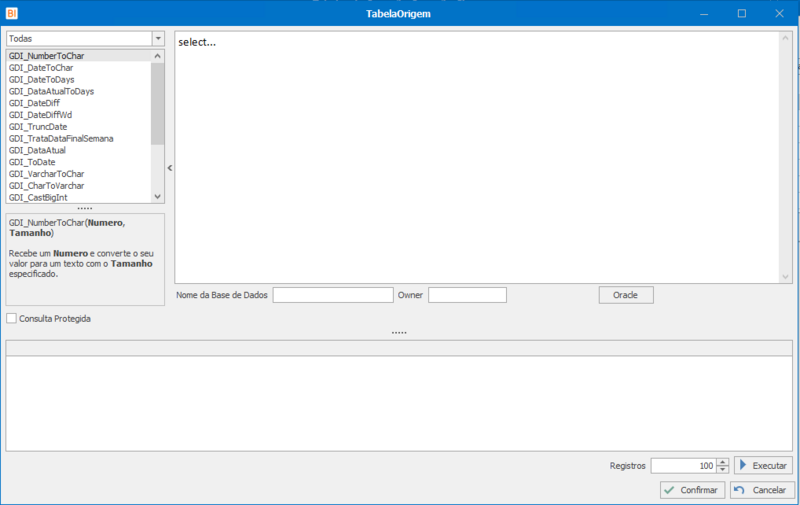Click the SQL editor scroll up arrow
The height and width of the screenshot is (505, 800).
(785, 39)
